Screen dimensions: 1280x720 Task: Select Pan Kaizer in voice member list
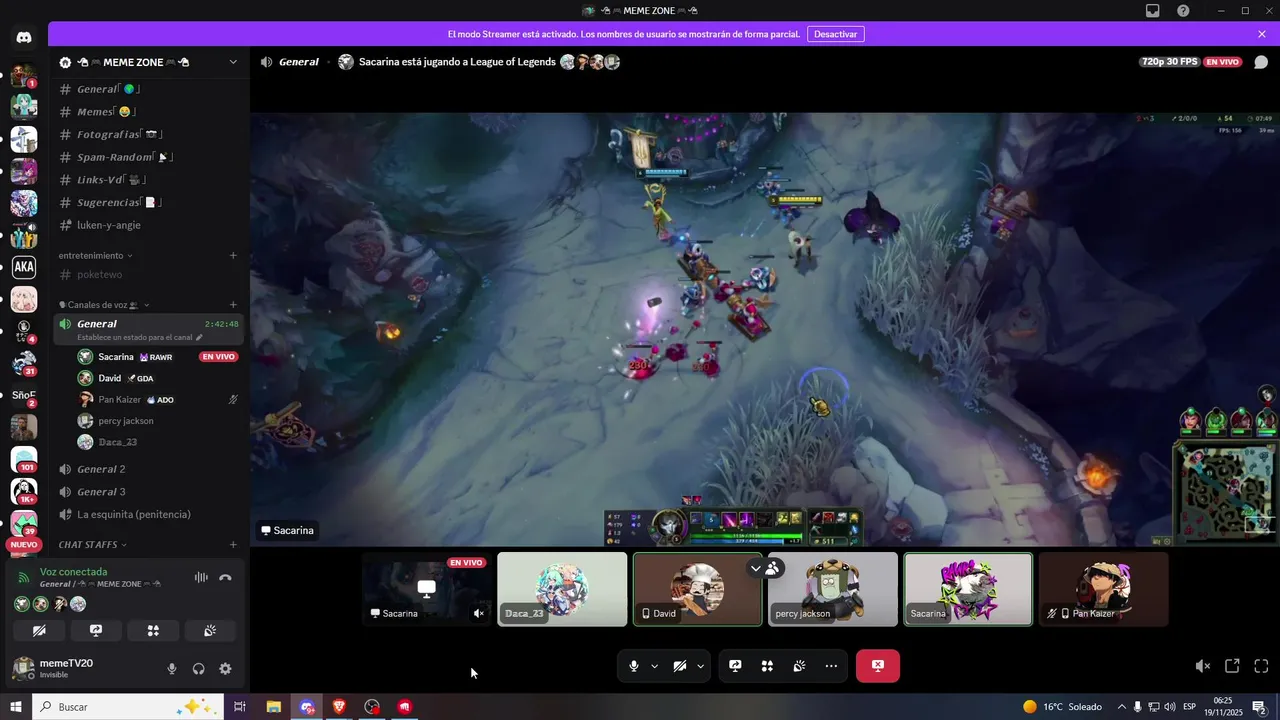158,399
